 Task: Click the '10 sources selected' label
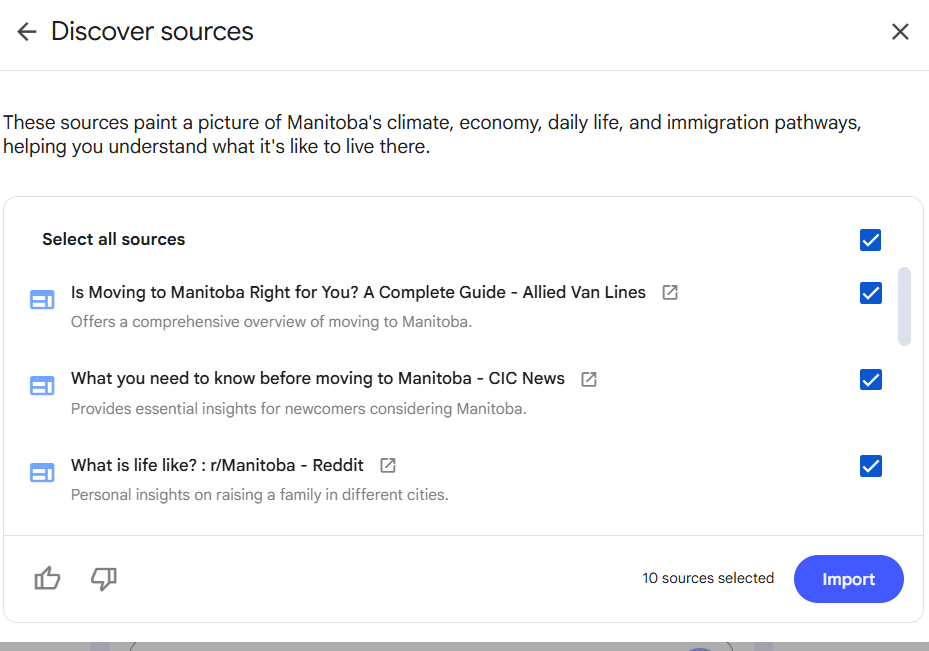(708, 578)
